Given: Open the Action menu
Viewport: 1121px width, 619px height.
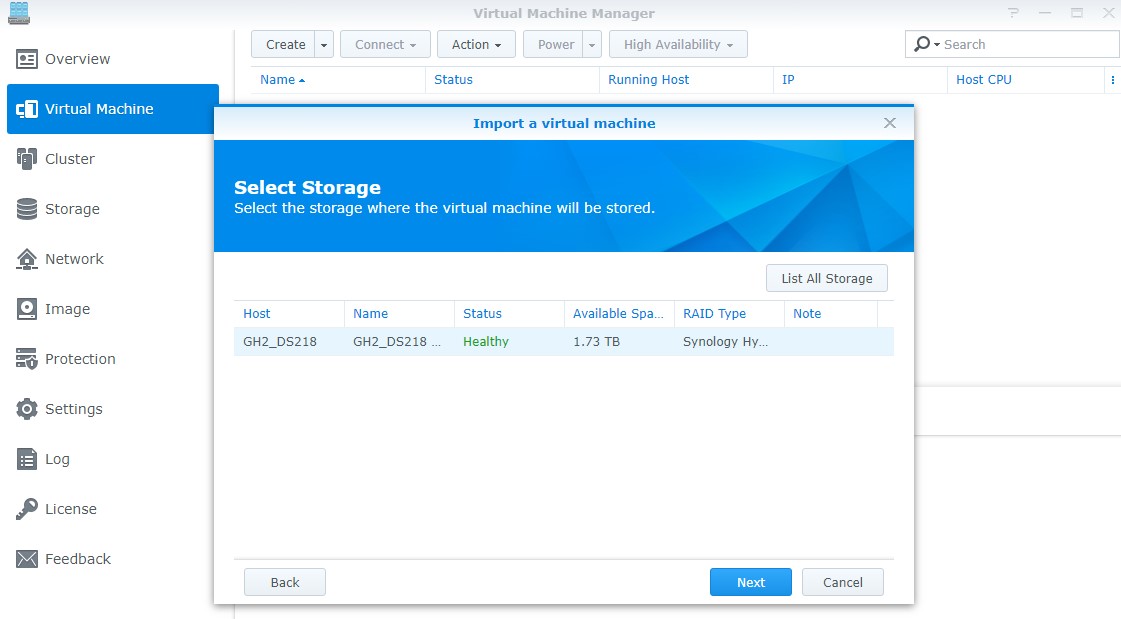Looking at the screenshot, I should [475, 44].
